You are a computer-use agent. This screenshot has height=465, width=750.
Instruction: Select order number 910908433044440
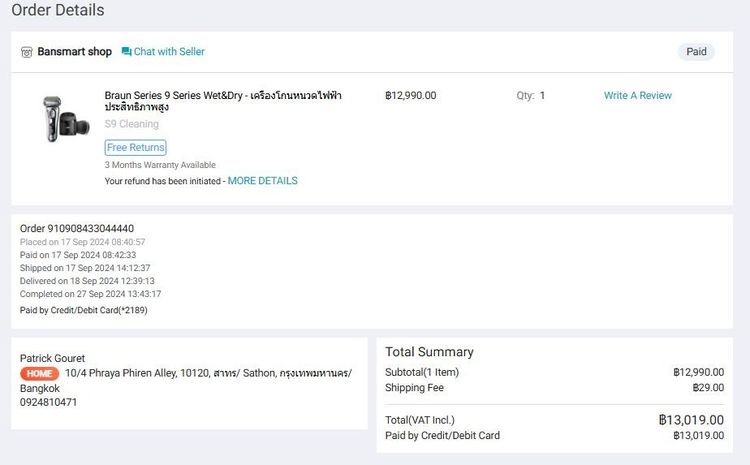90,229
